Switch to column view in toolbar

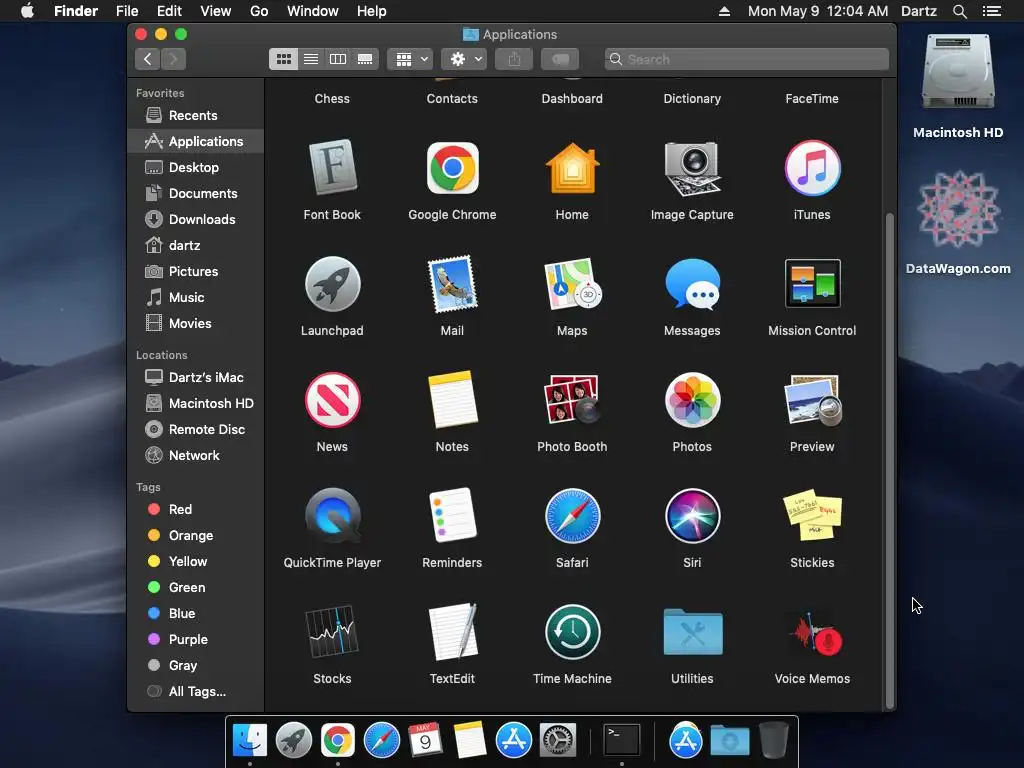tap(338, 59)
